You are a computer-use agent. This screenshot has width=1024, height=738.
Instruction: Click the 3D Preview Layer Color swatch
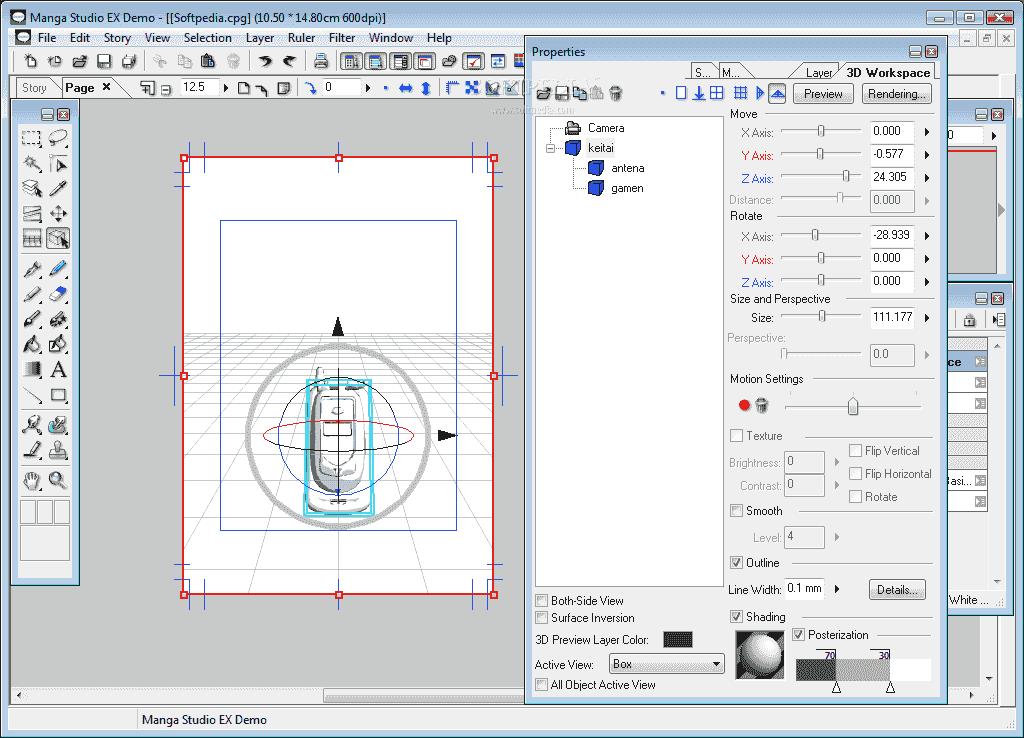[x=677, y=639]
